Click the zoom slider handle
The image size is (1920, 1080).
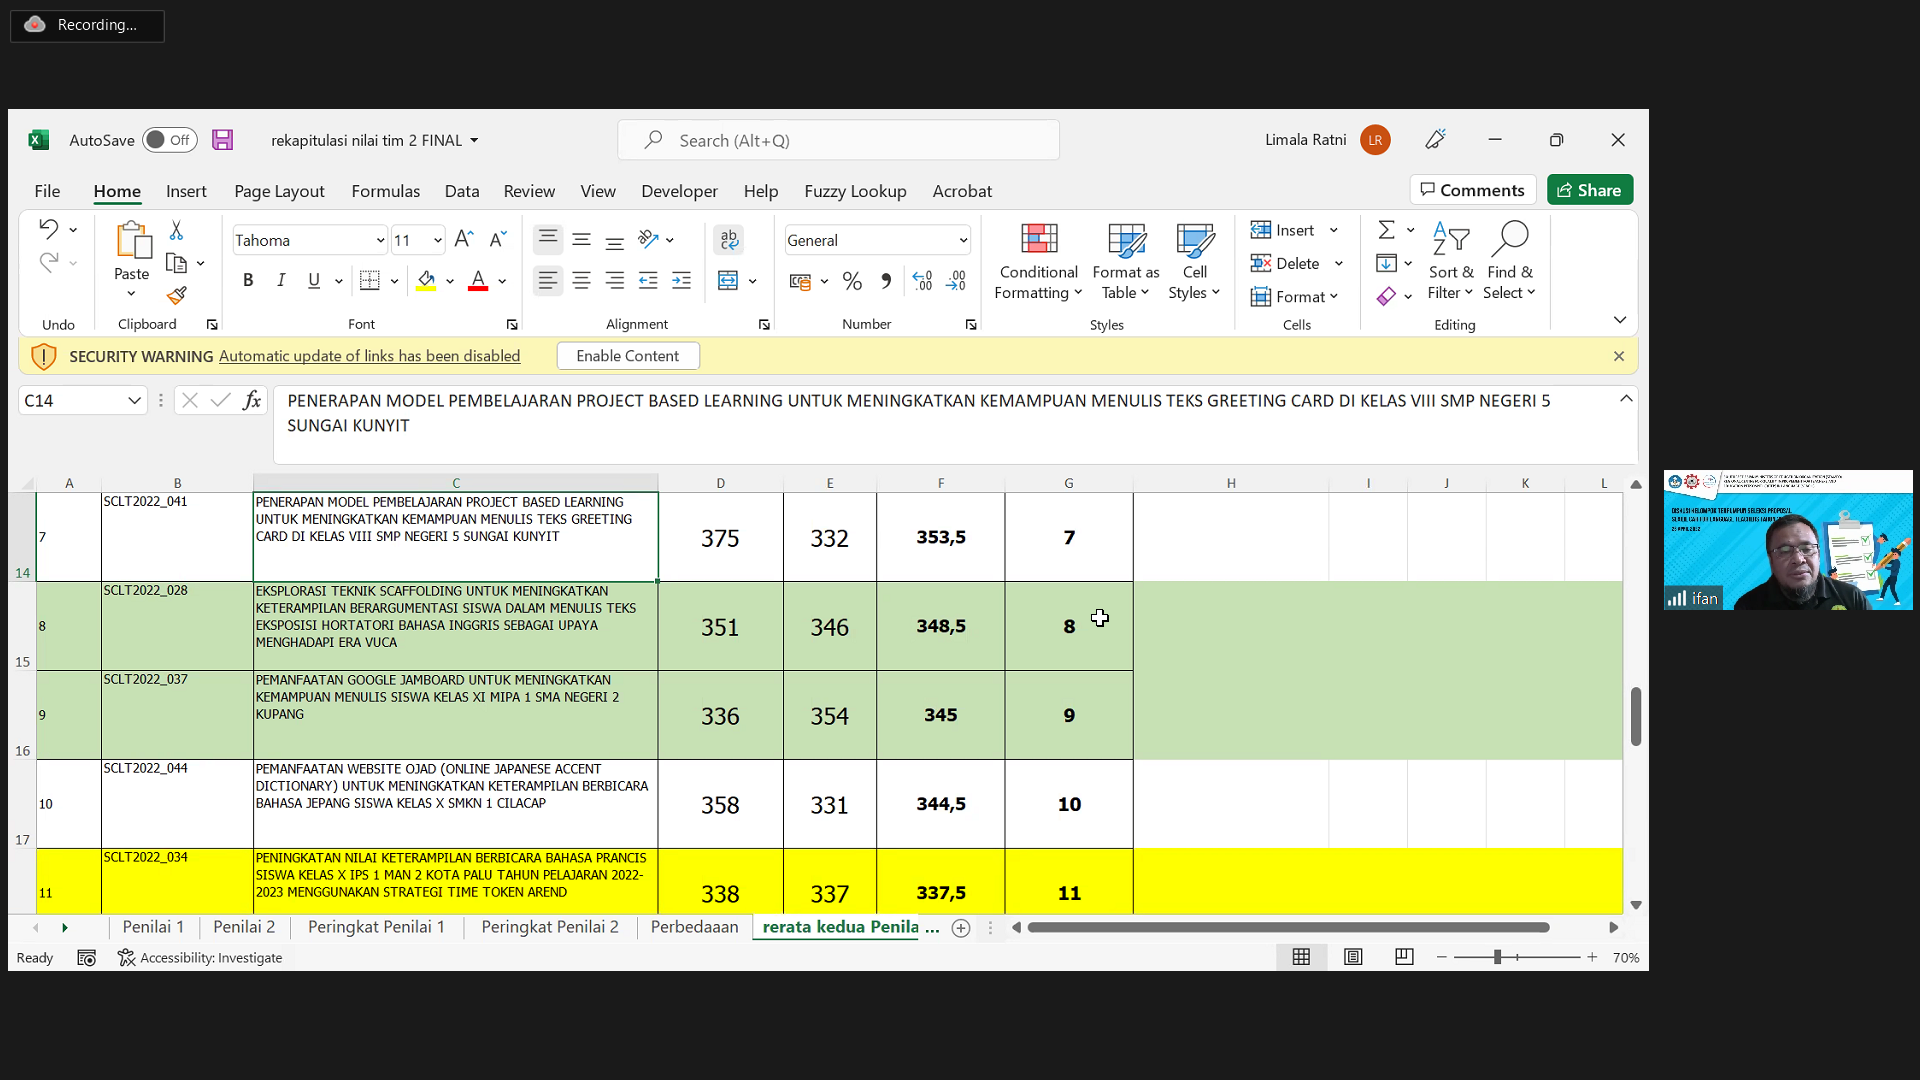point(1497,957)
